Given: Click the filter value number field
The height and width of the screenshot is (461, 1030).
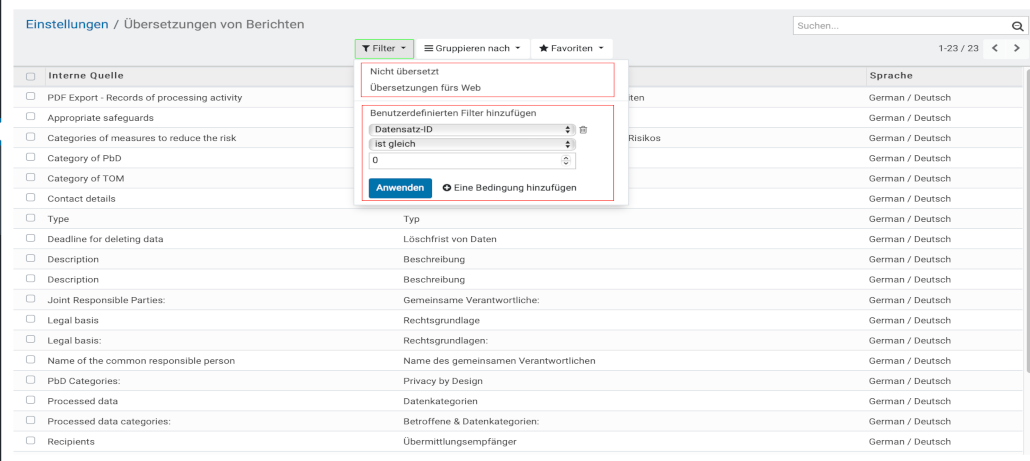Looking at the screenshot, I should pyautogui.click(x=466, y=160).
